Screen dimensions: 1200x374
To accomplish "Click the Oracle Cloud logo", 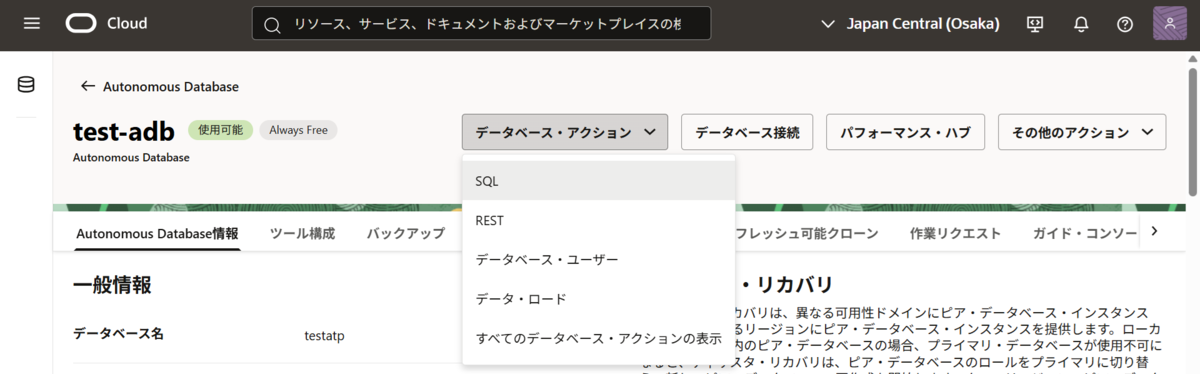I will click(107, 23).
